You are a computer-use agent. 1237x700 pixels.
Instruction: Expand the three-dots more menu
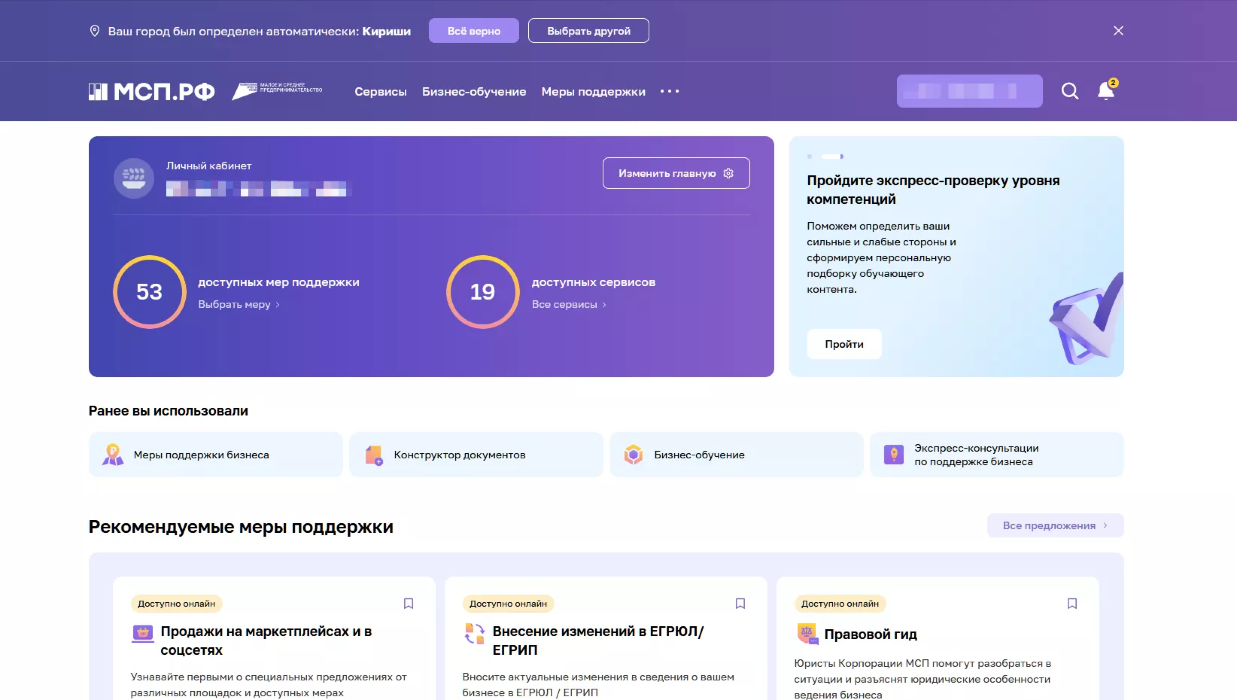670,91
